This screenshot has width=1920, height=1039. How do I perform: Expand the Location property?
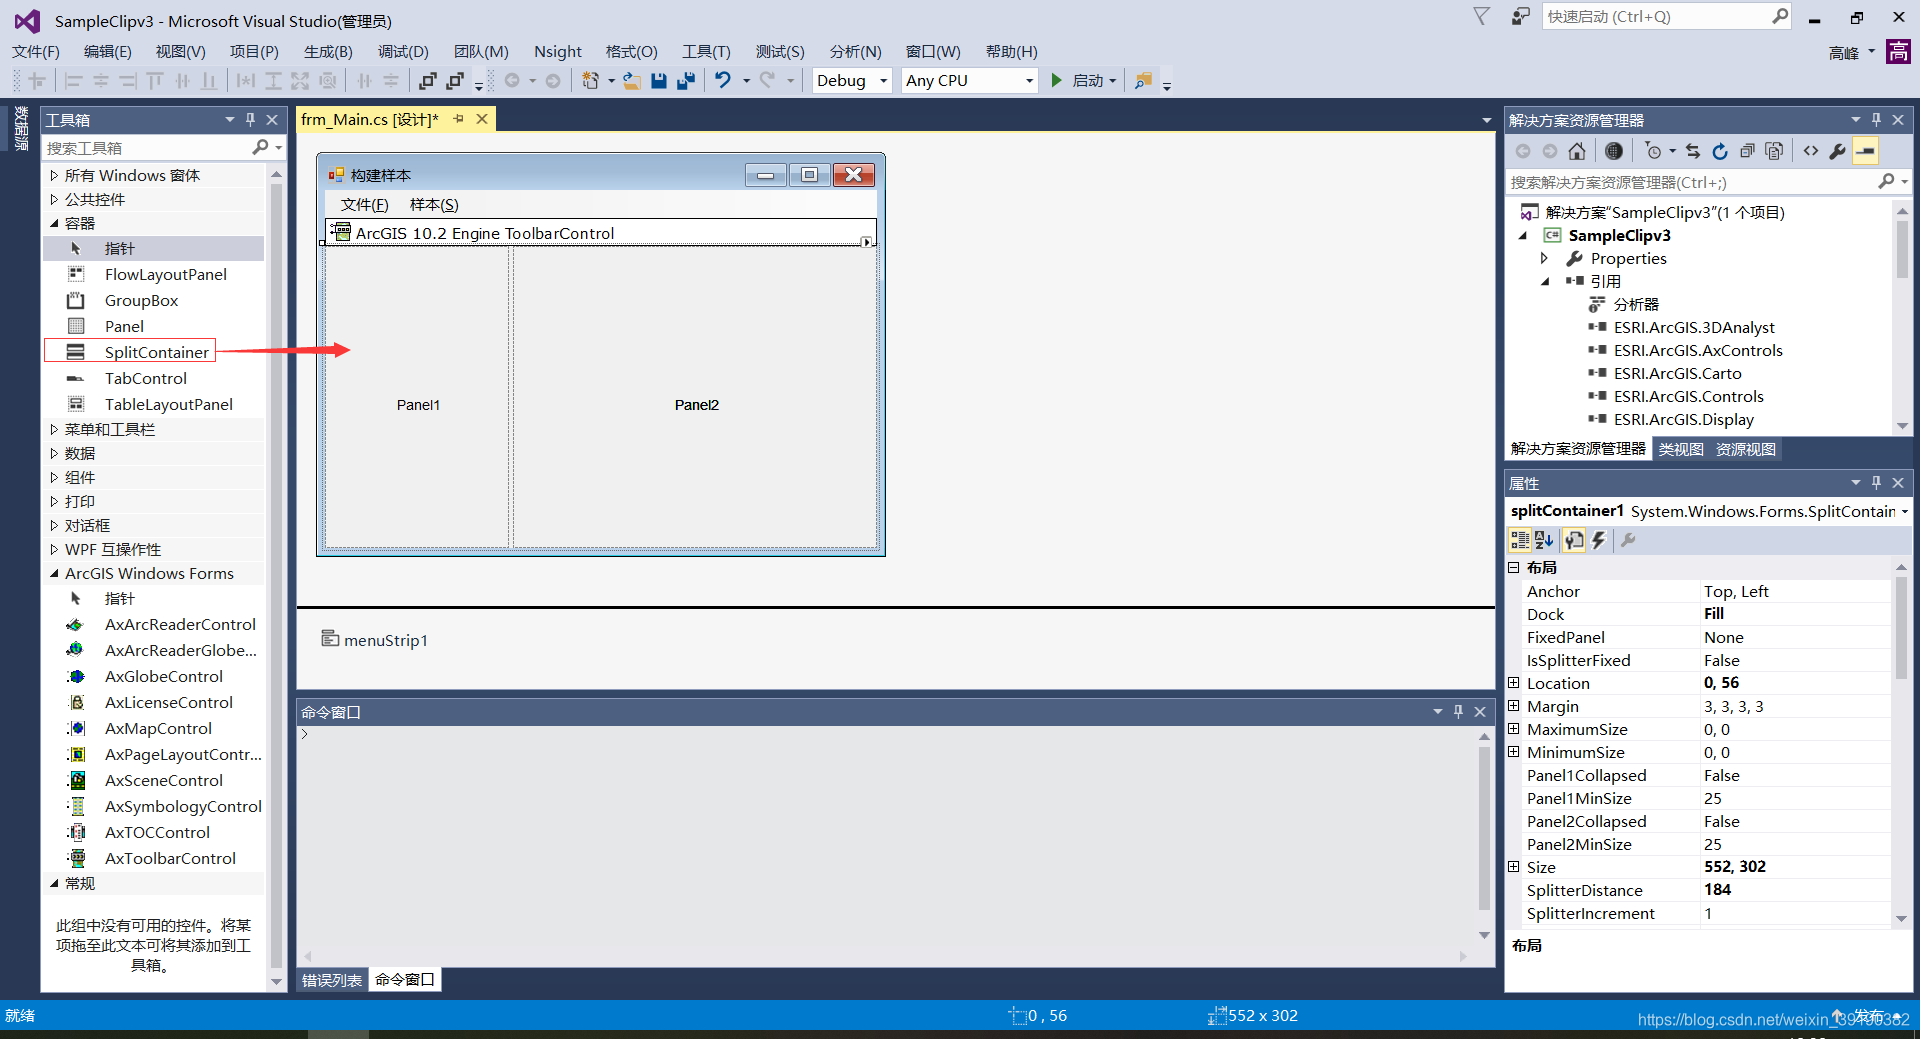pyautogui.click(x=1514, y=683)
